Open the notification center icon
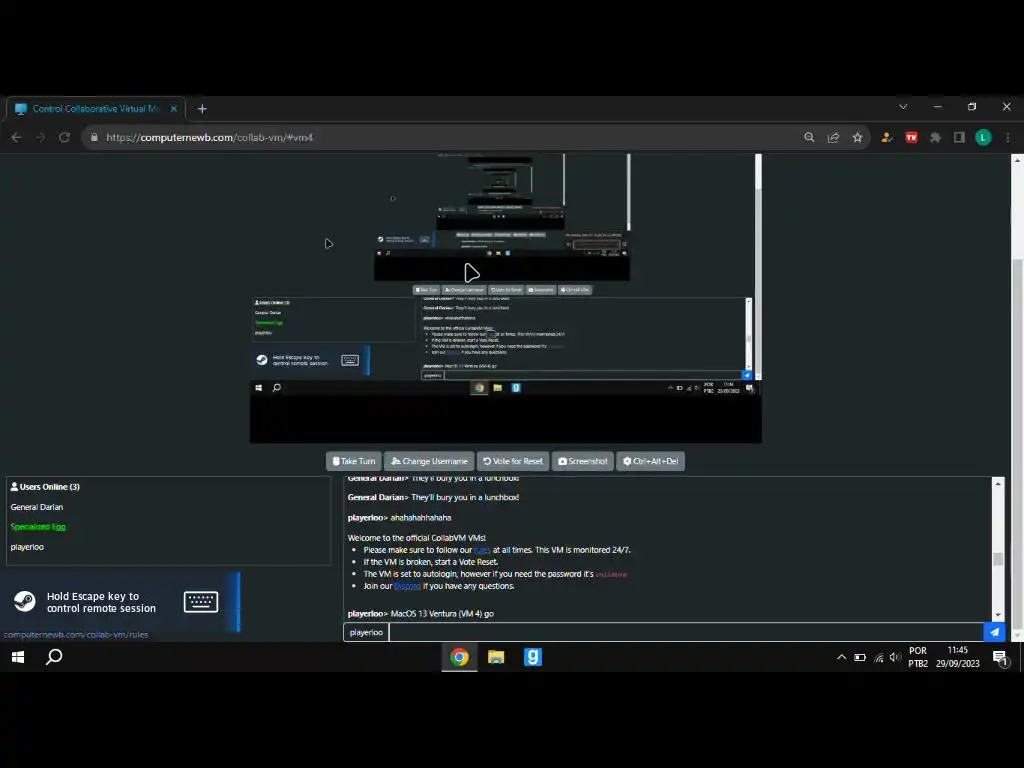The width and height of the screenshot is (1024, 768). [1000, 658]
